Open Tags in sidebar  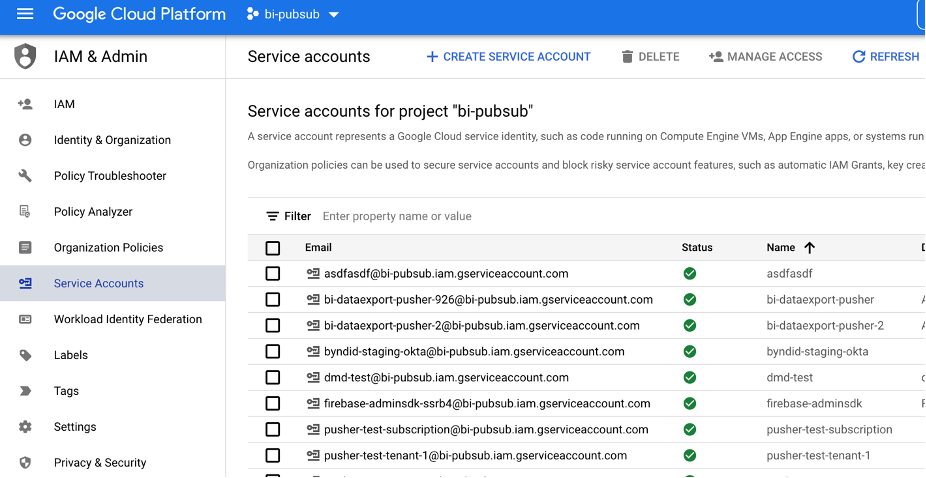[112, 391]
